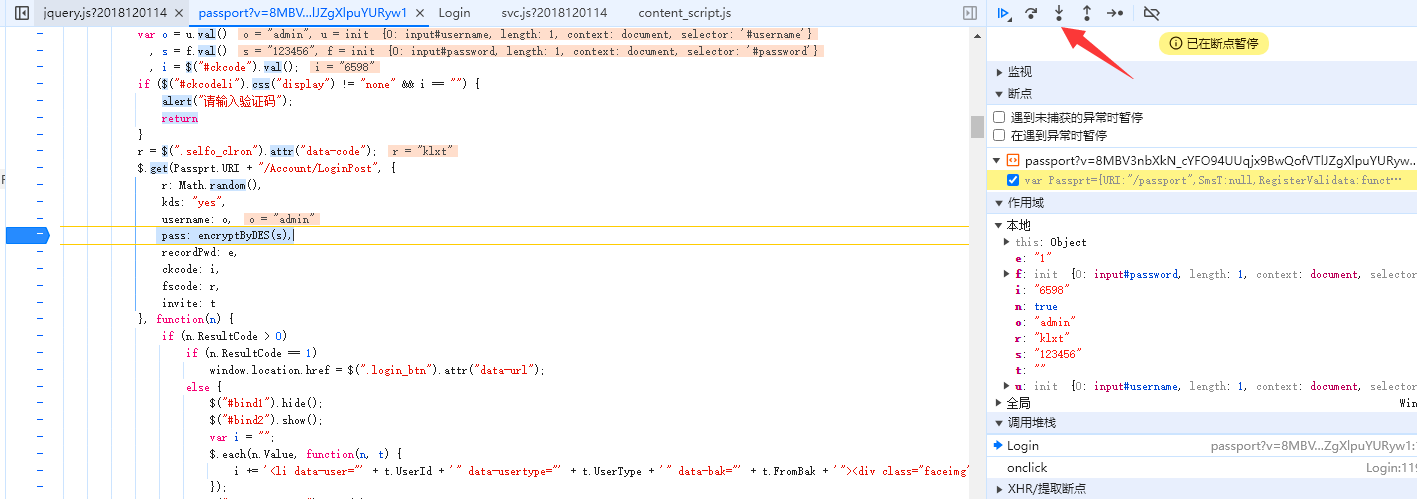Enable pause on uncaught exceptions checkbox
1417x499 pixels.
[999, 117]
